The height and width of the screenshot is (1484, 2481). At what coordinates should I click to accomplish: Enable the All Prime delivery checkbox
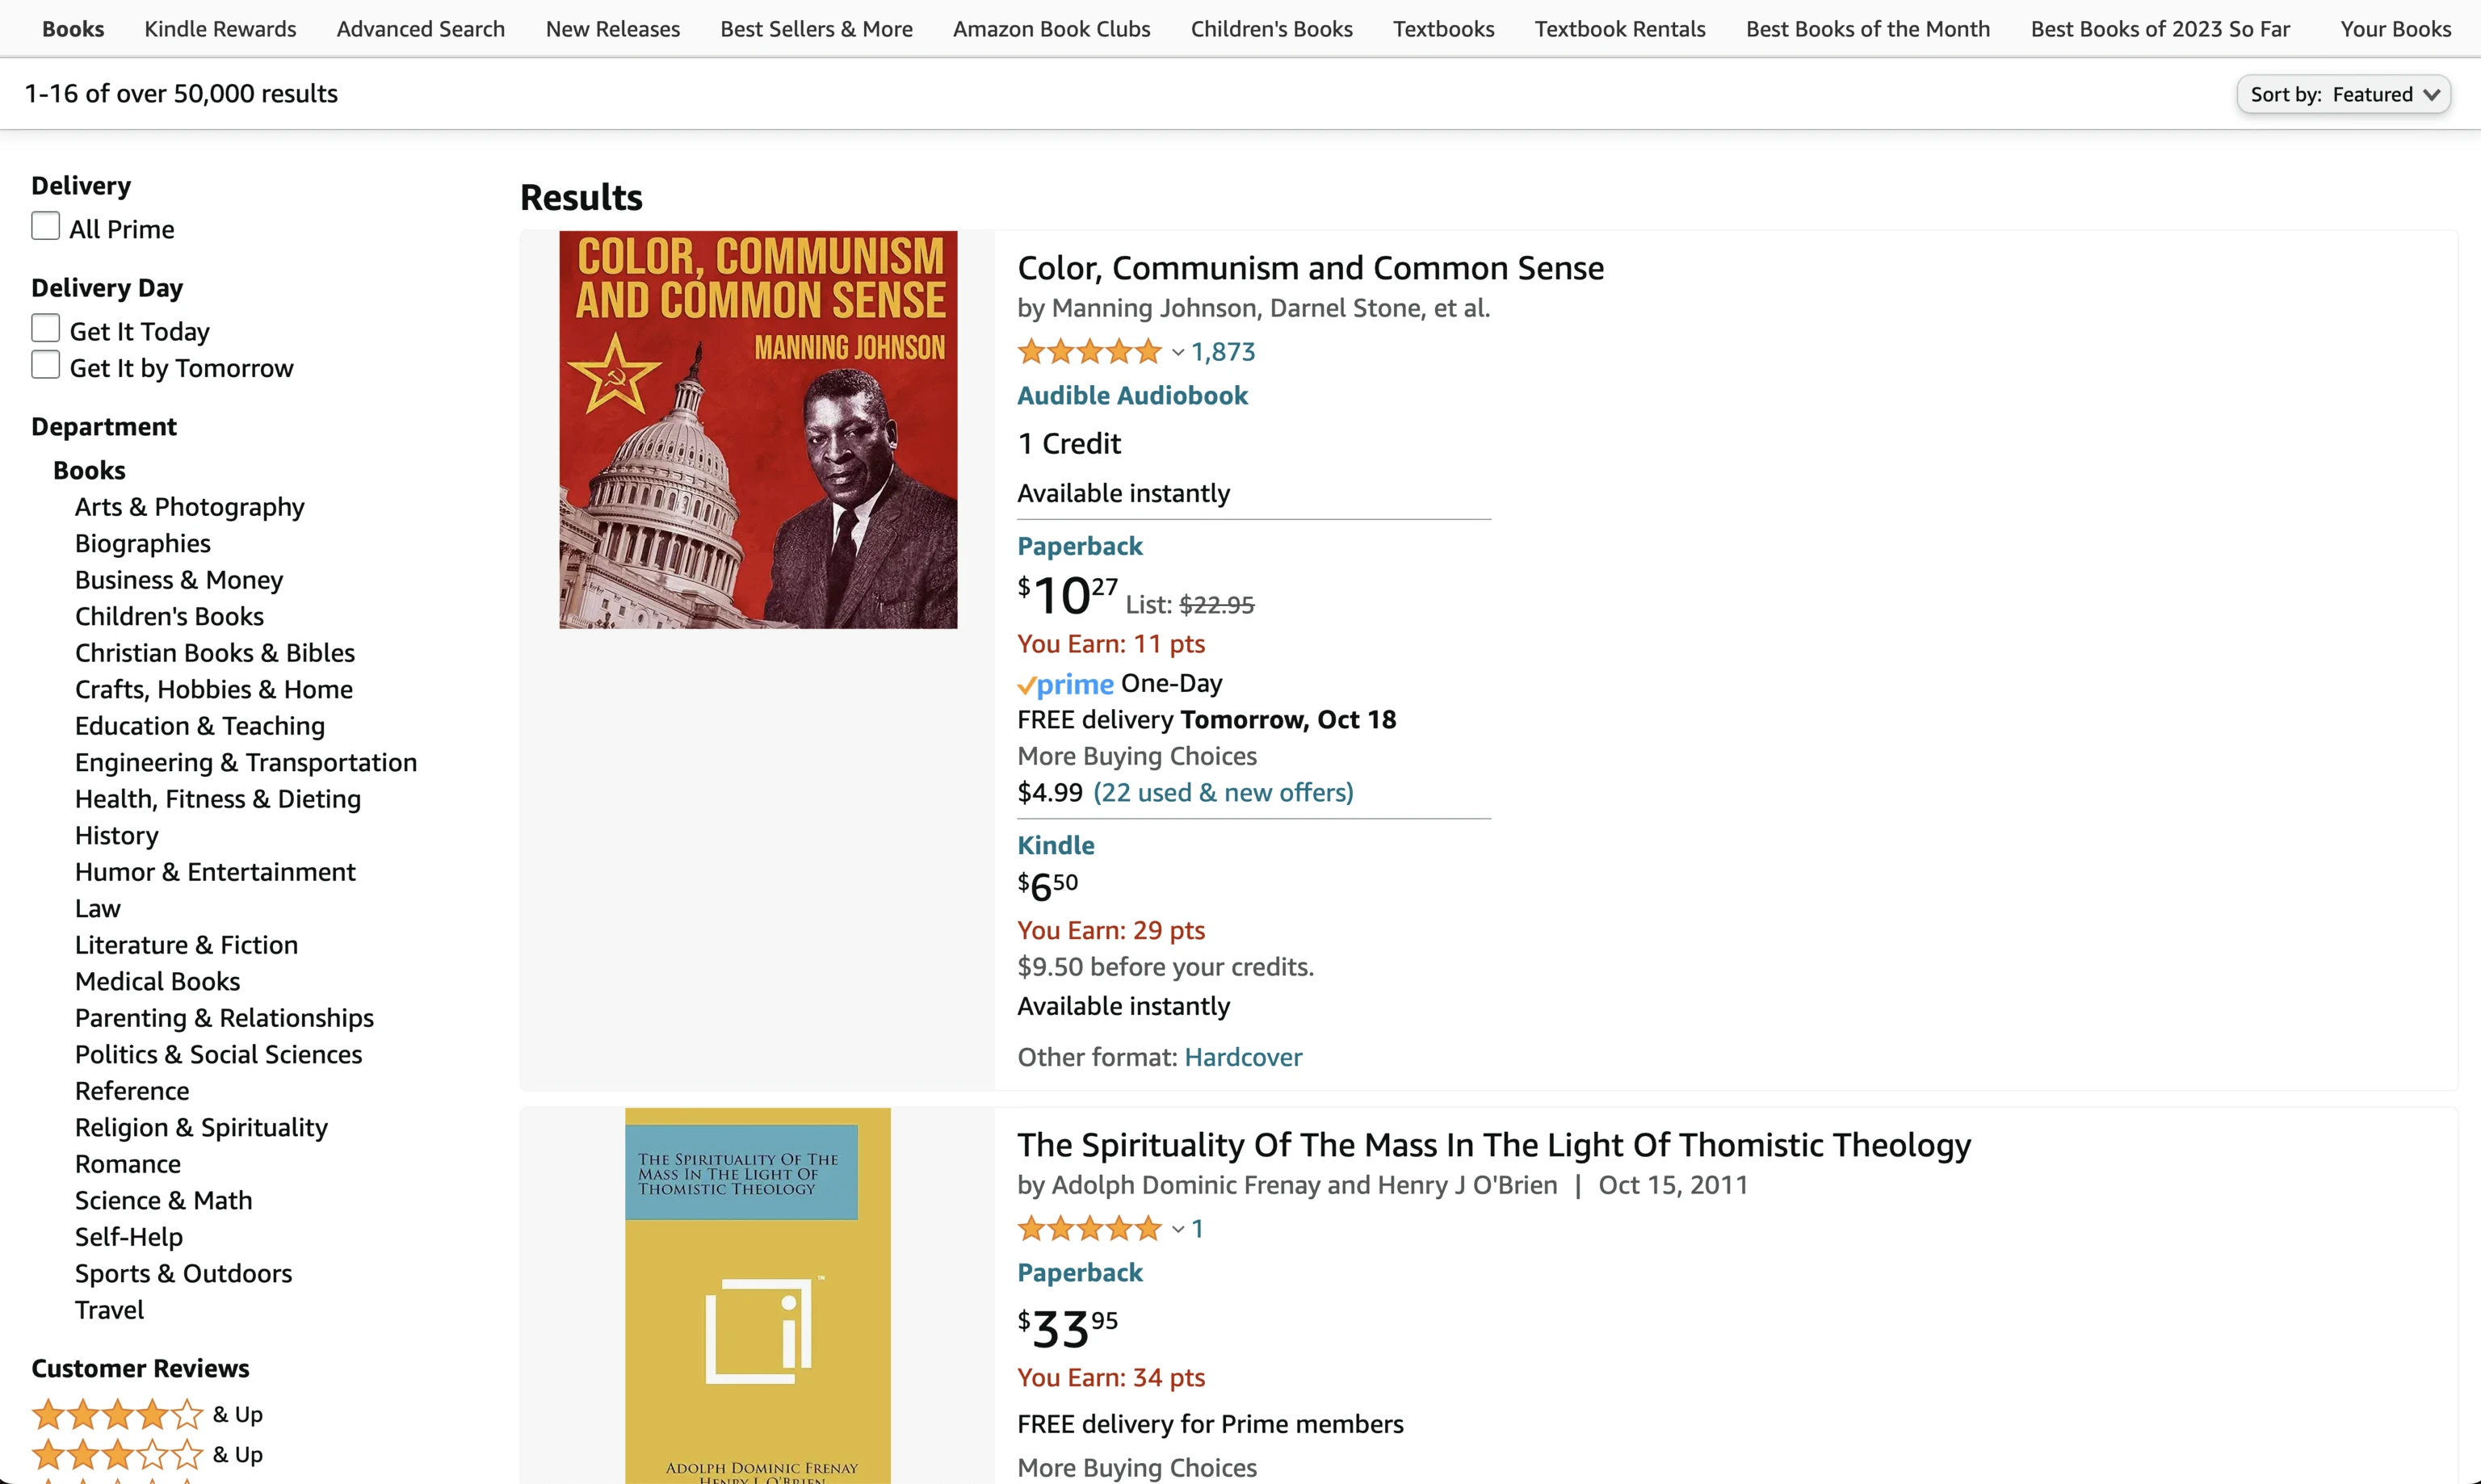[x=46, y=227]
